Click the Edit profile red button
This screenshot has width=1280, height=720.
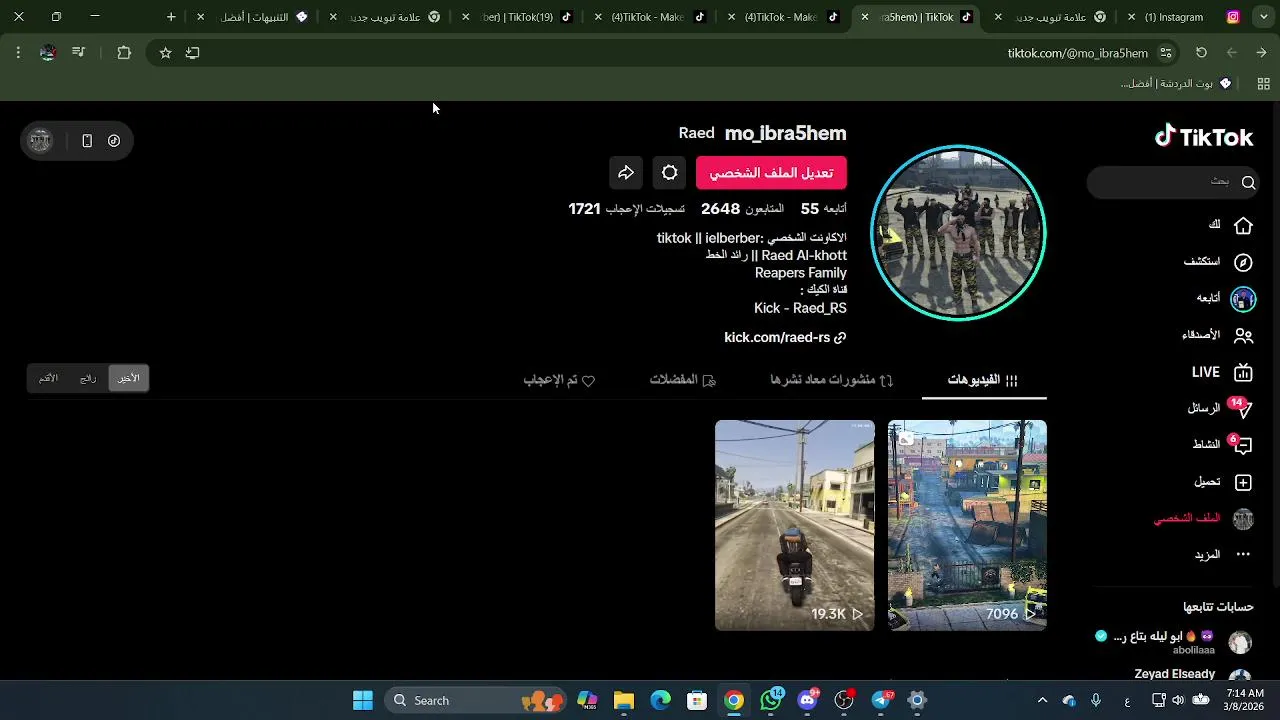(x=771, y=173)
